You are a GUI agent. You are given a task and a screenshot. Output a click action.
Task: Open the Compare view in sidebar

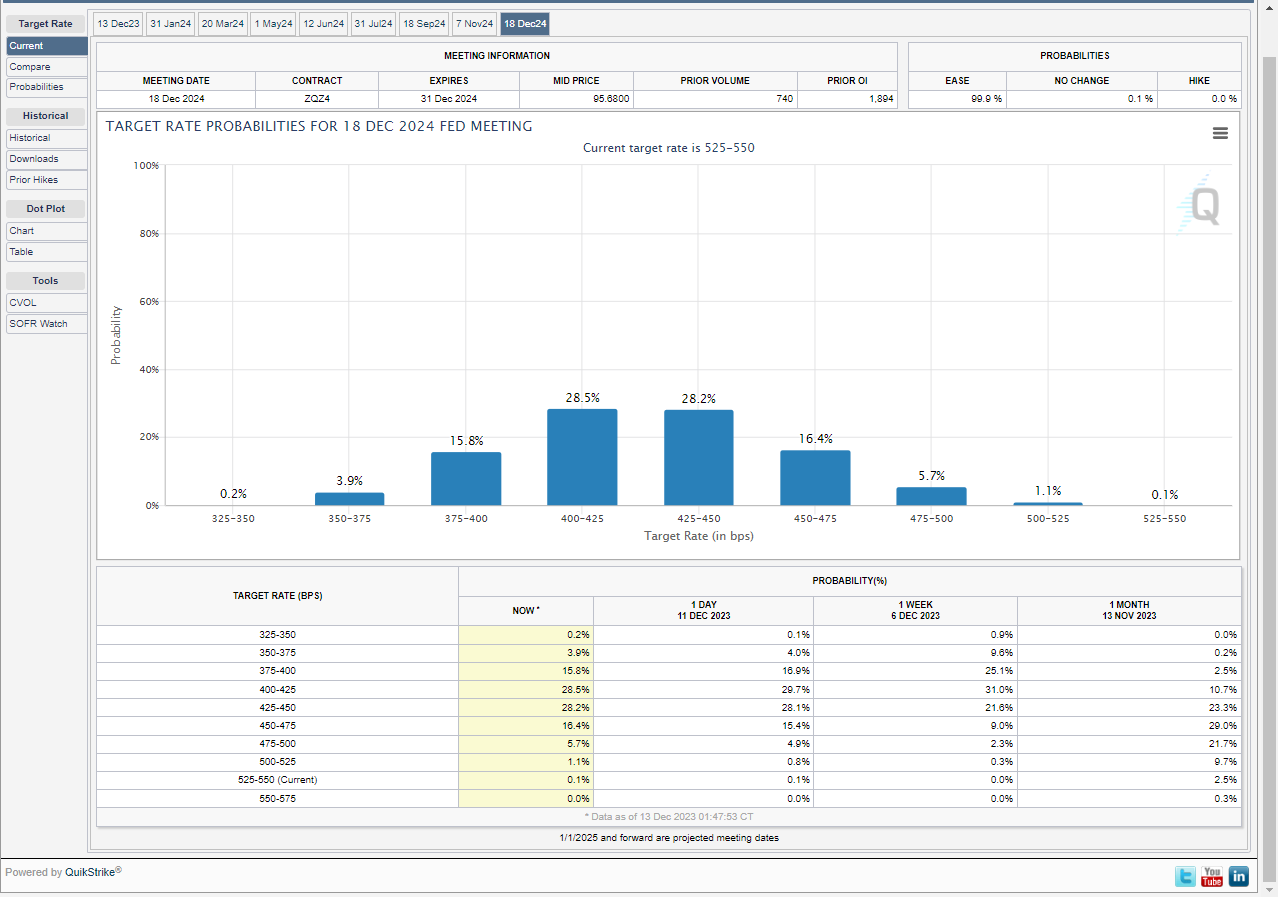47,67
